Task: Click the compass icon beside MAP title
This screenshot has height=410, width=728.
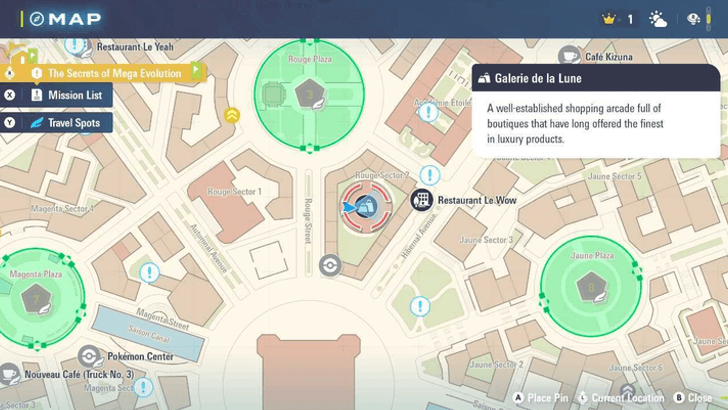Action: (37, 19)
